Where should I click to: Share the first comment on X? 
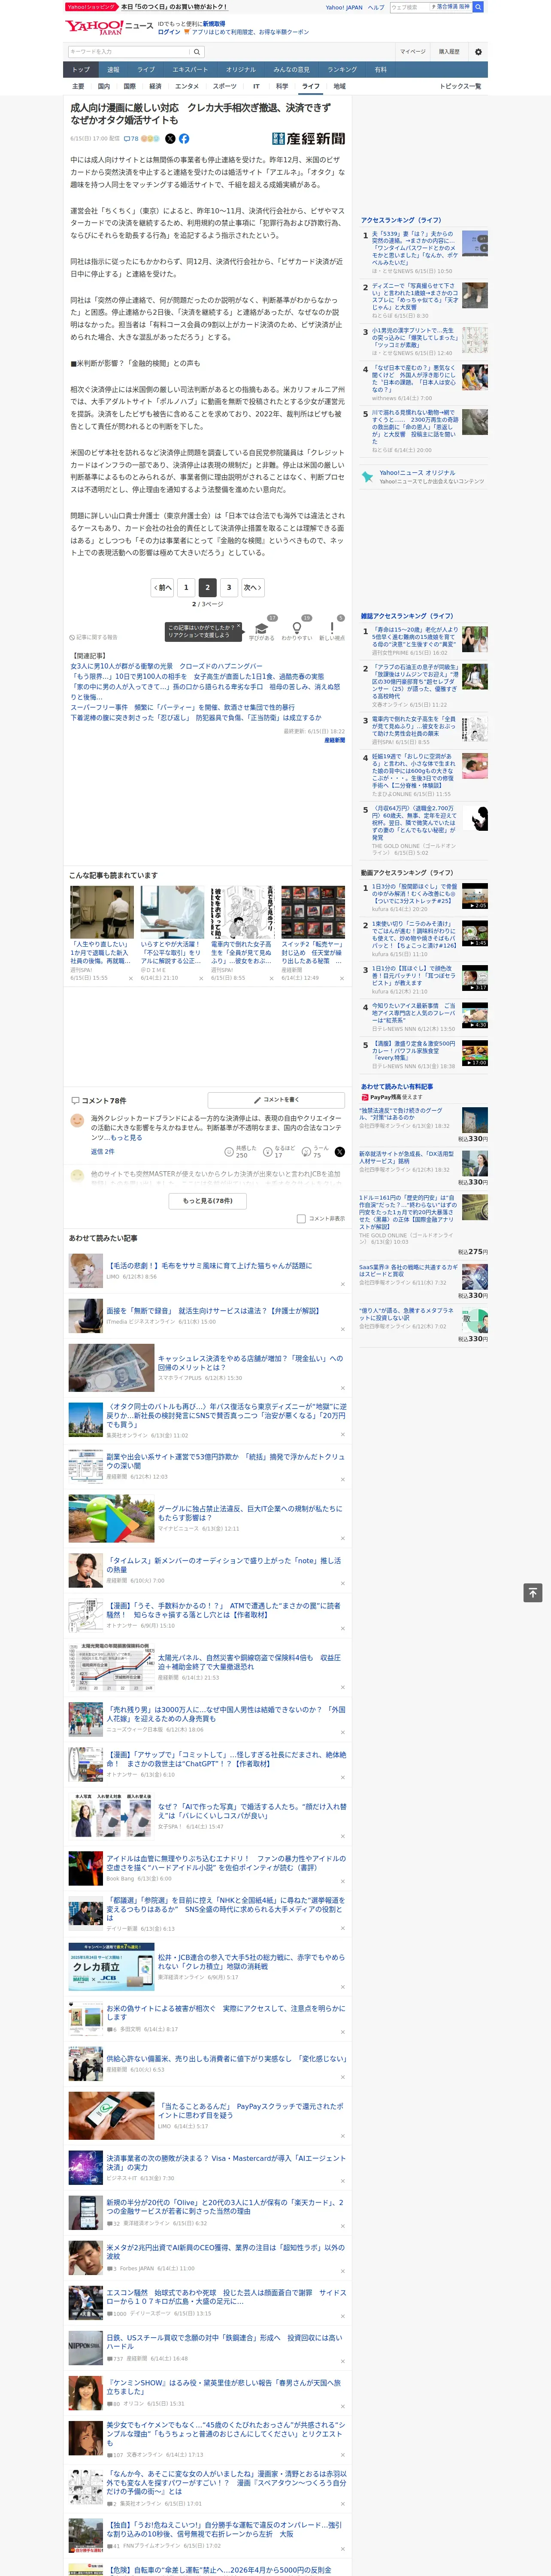pos(340,1151)
